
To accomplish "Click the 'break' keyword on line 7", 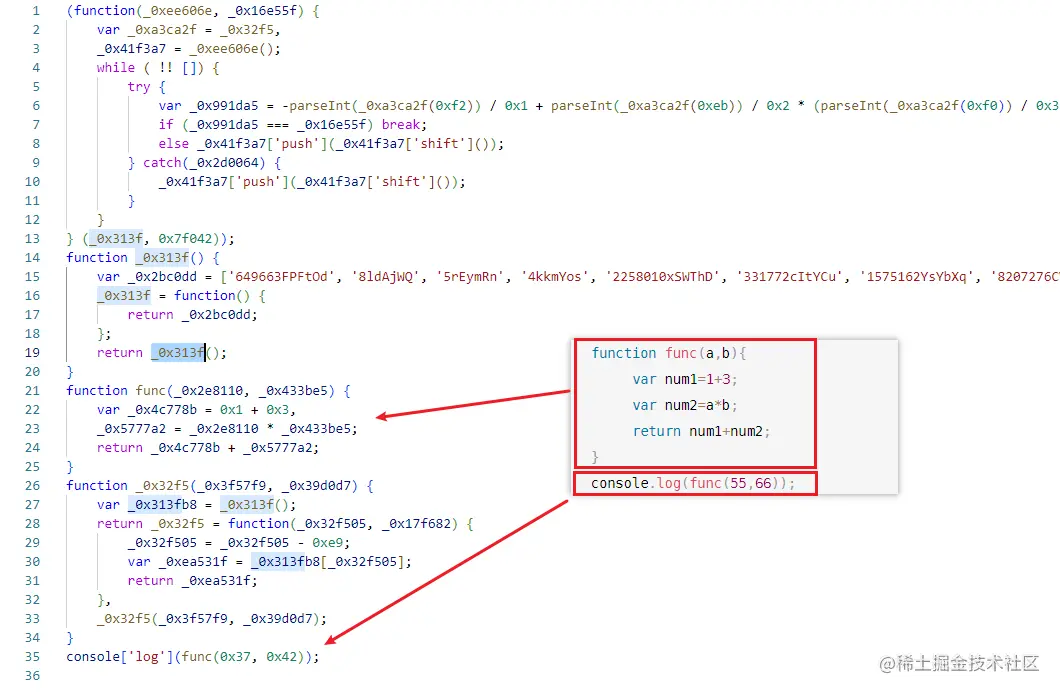I will [400, 125].
